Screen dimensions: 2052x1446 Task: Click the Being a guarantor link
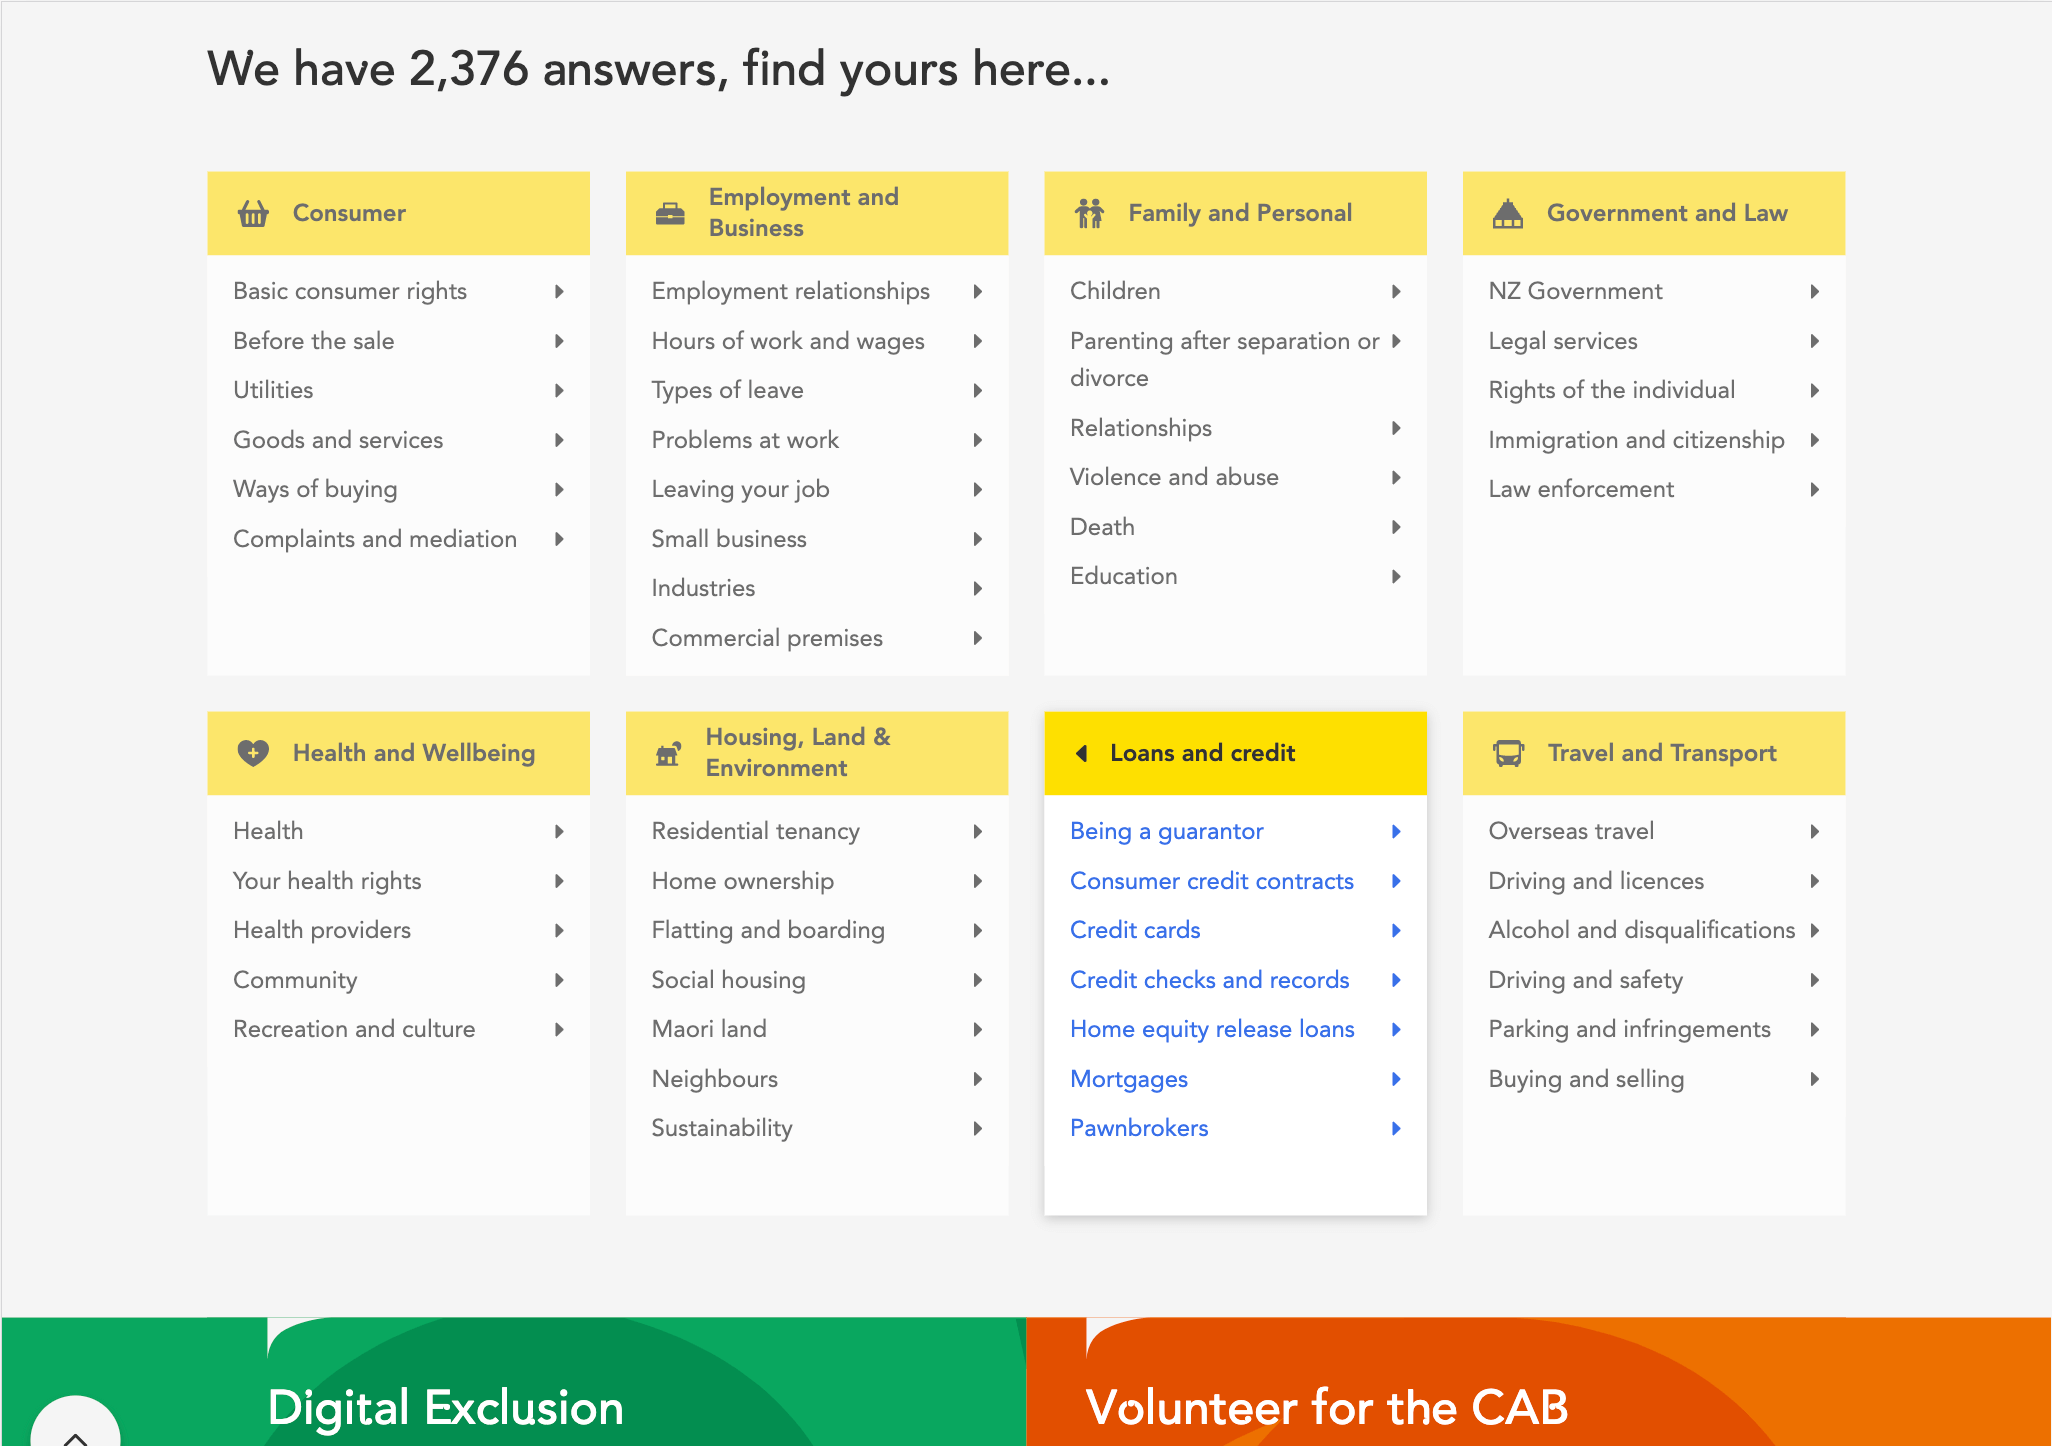[1165, 831]
